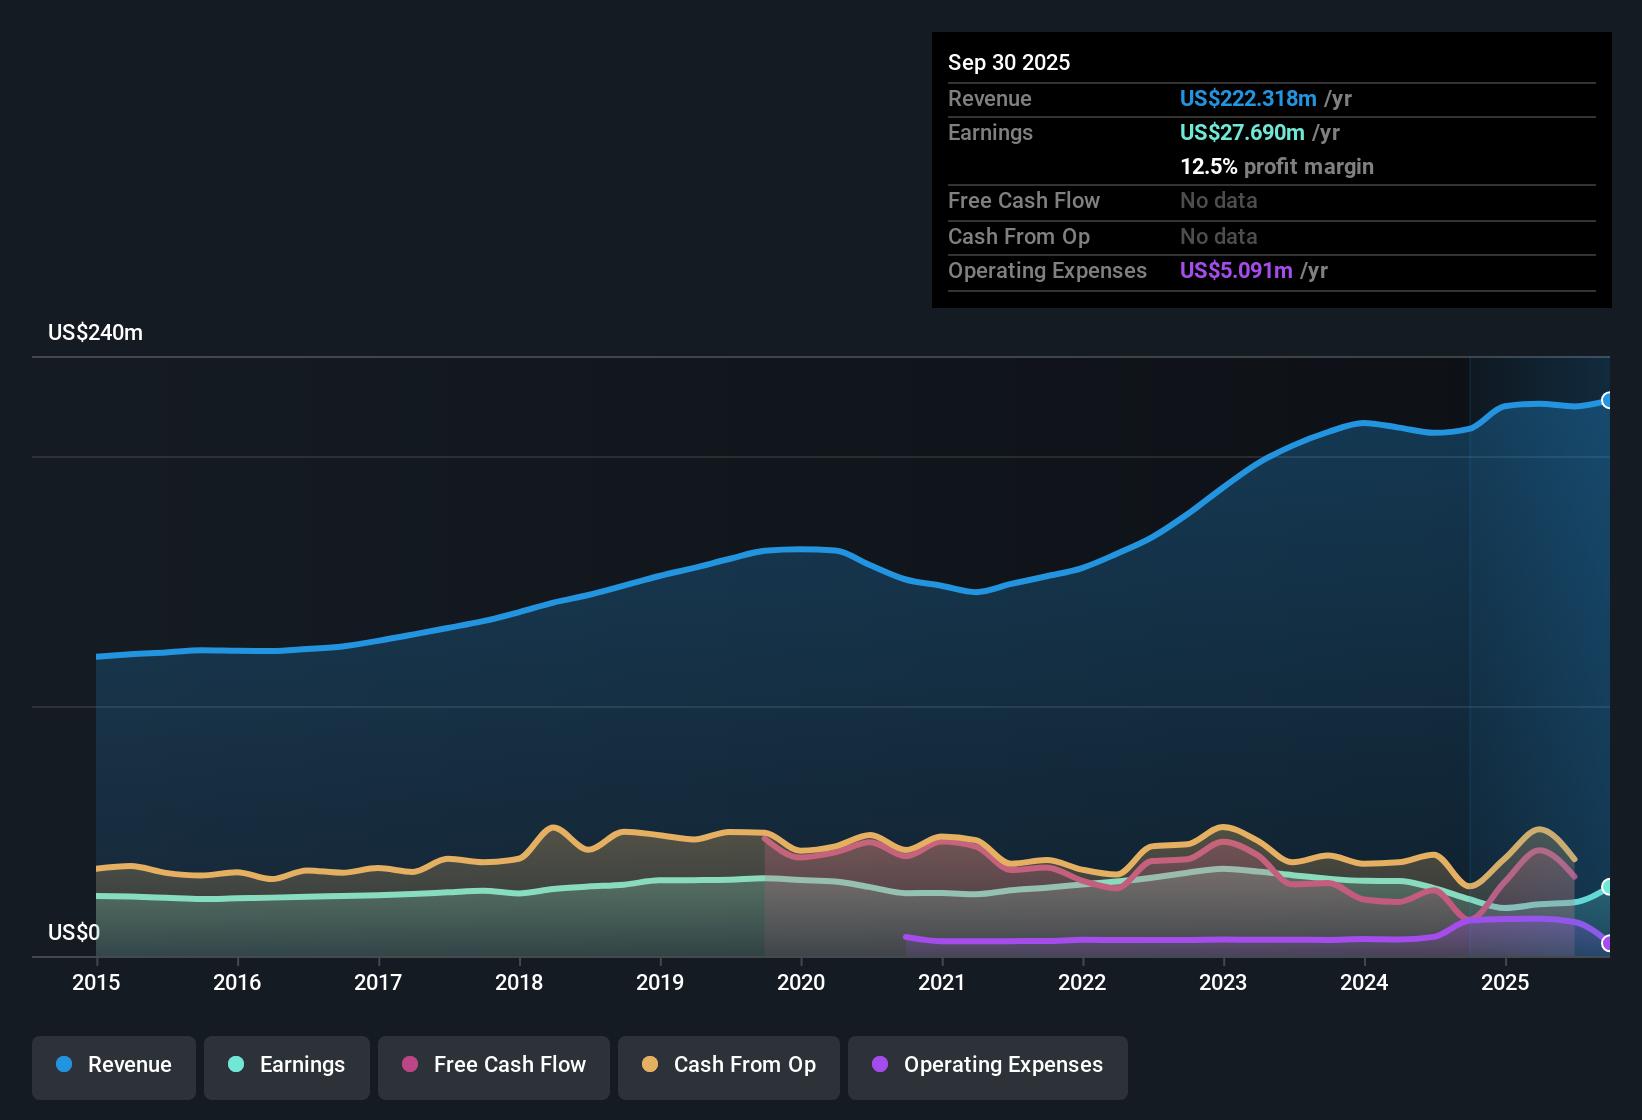This screenshot has height=1120, width=1642.
Task: Click the Earnings line endpoint circle
Action: pyautogui.click(x=1606, y=885)
